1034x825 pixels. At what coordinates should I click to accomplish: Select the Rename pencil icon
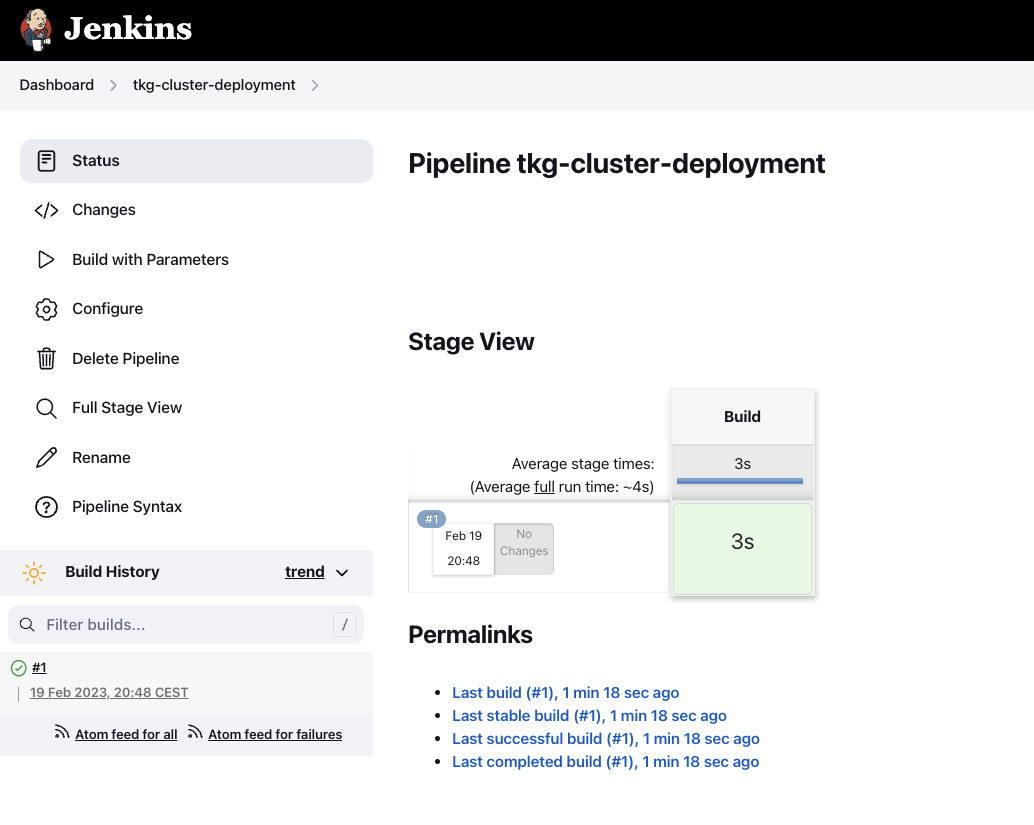(46, 457)
